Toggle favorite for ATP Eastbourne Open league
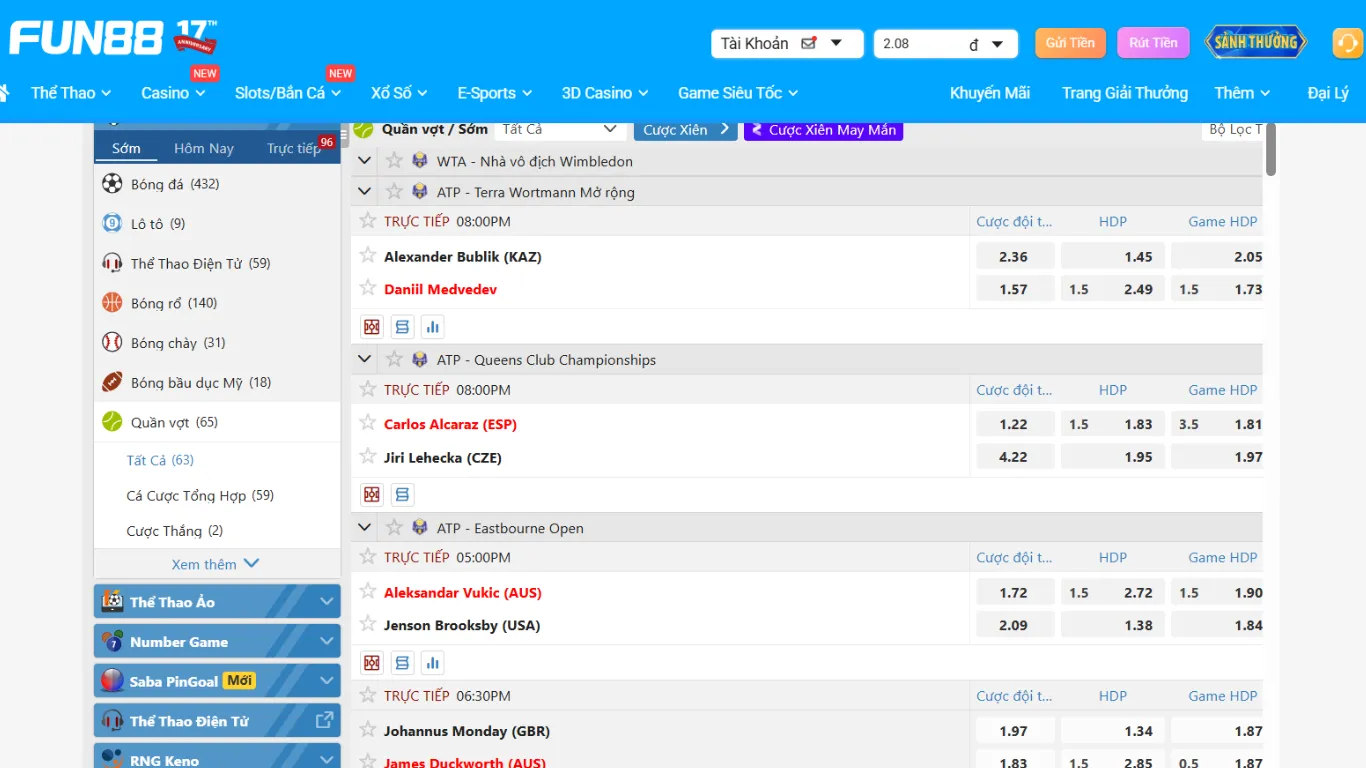1366x768 pixels. (x=394, y=528)
